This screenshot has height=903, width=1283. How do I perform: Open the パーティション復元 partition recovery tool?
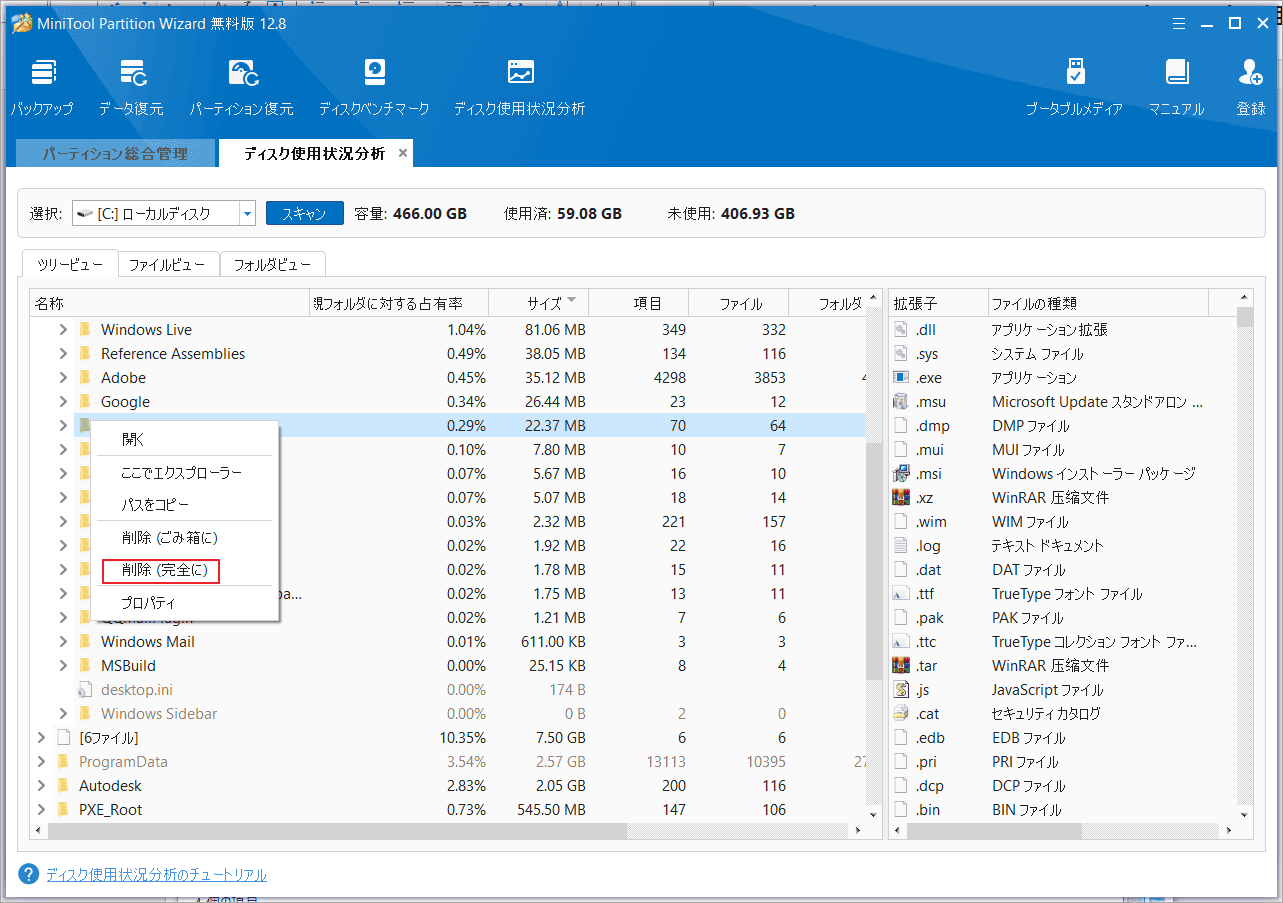(242, 87)
